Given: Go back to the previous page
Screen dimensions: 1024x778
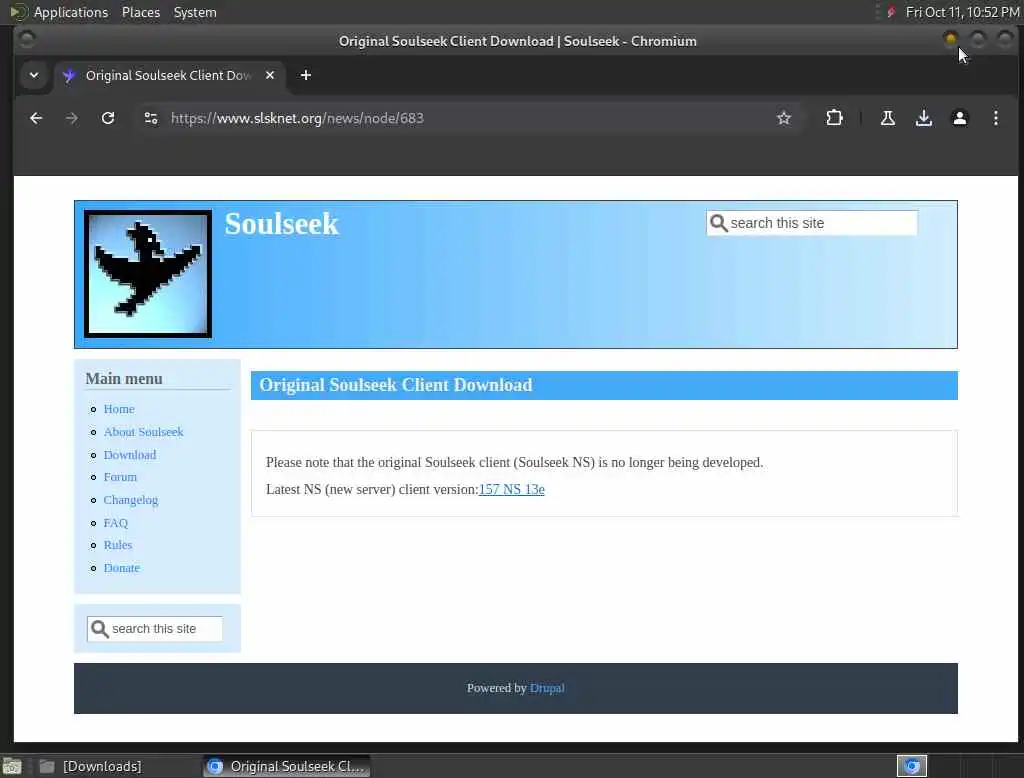Looking at the screenshot, I should click(x=36, y=118).
